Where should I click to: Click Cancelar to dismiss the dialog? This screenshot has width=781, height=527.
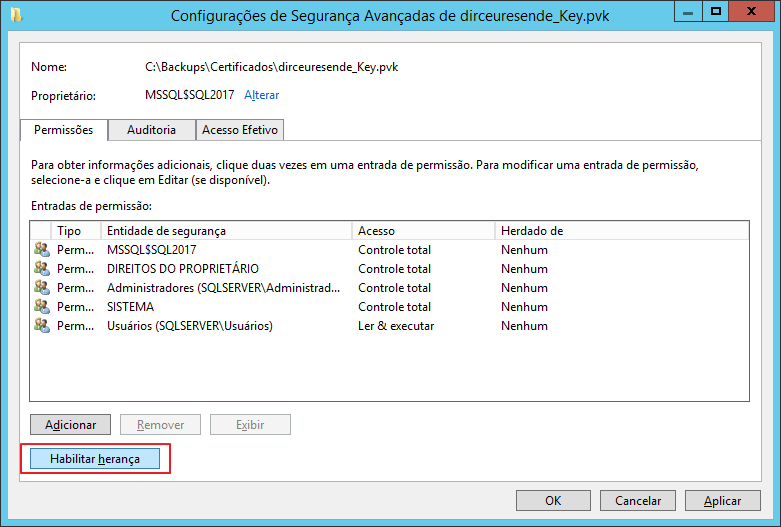[x=638, y=501]
